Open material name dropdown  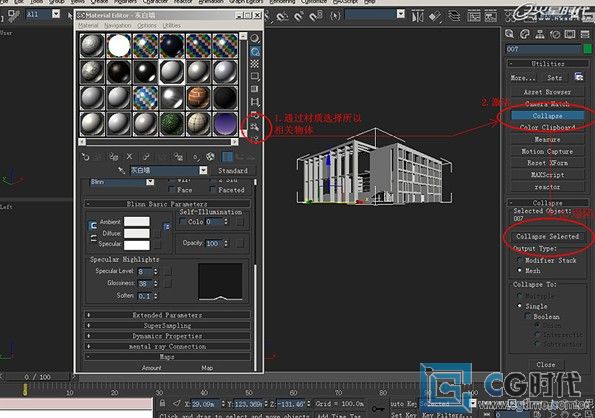tap(203, 171)
